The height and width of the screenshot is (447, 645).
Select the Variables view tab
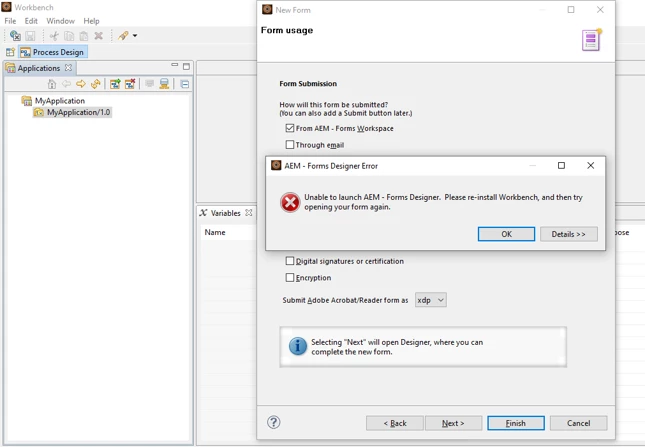coord(225,213)
